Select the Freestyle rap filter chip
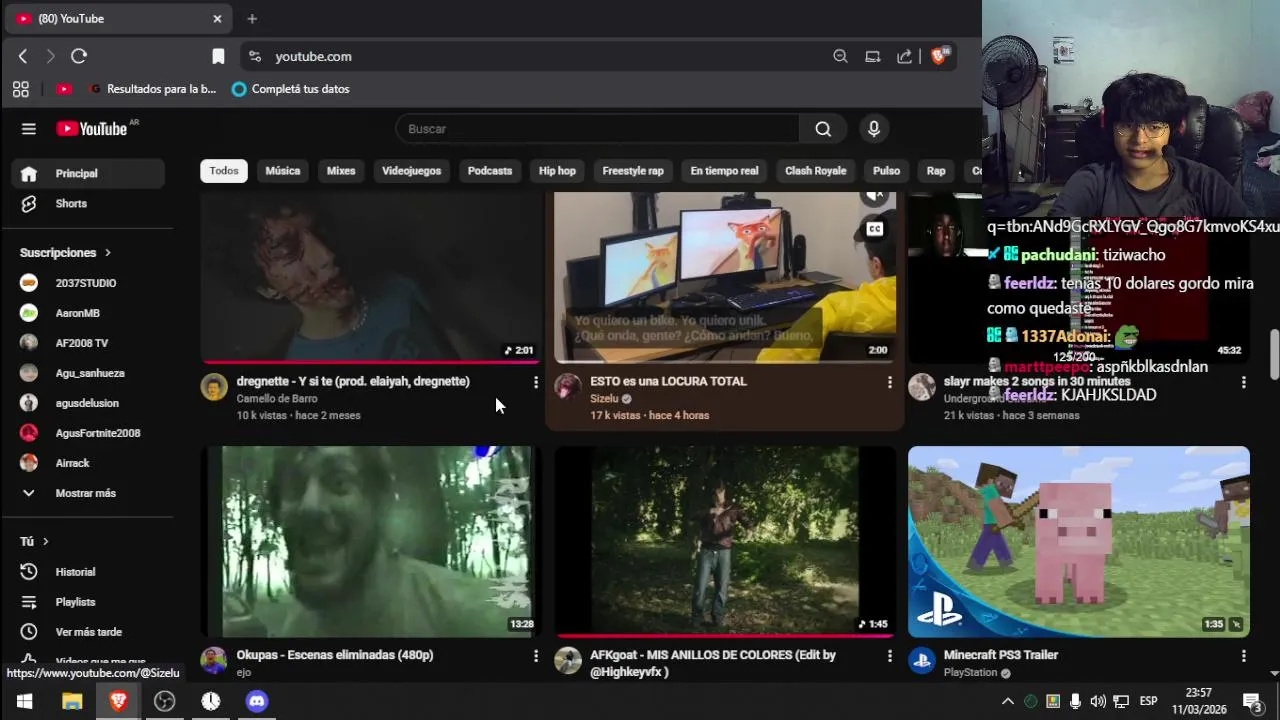Screen dimensions: 1280x720 coord(633,171)
